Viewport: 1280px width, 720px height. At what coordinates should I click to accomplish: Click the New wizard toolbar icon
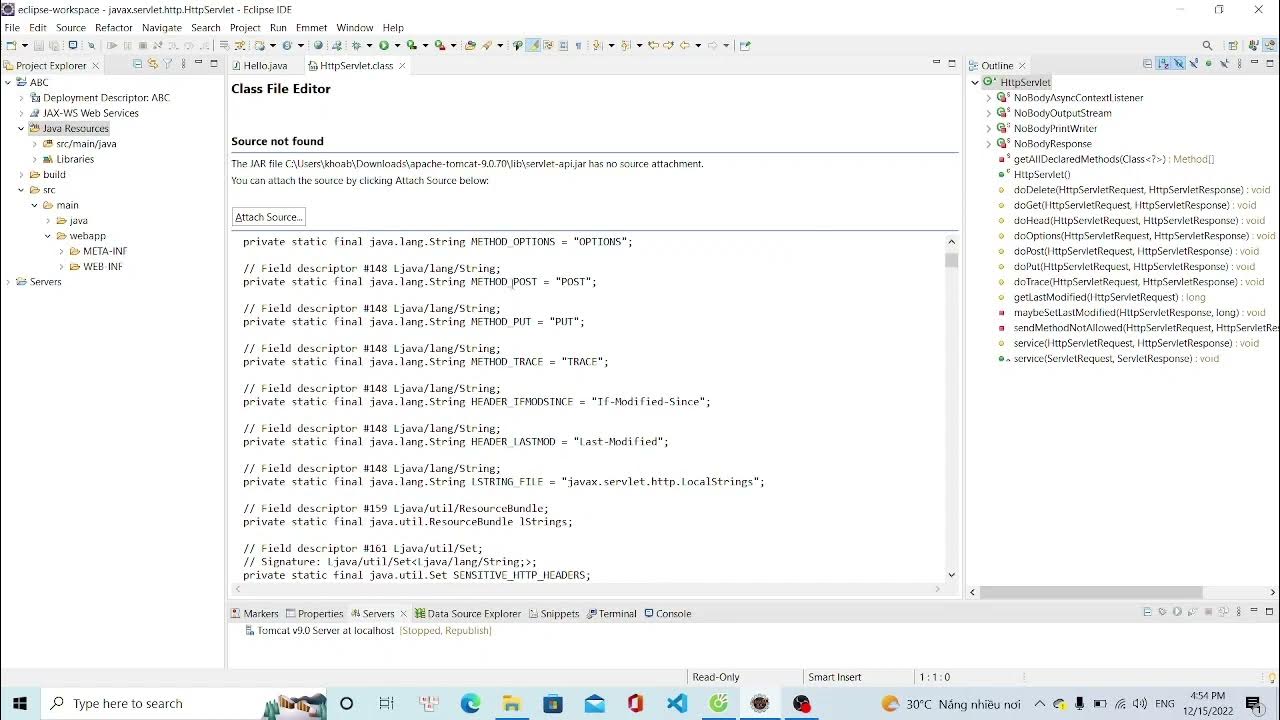pos(9,45)
